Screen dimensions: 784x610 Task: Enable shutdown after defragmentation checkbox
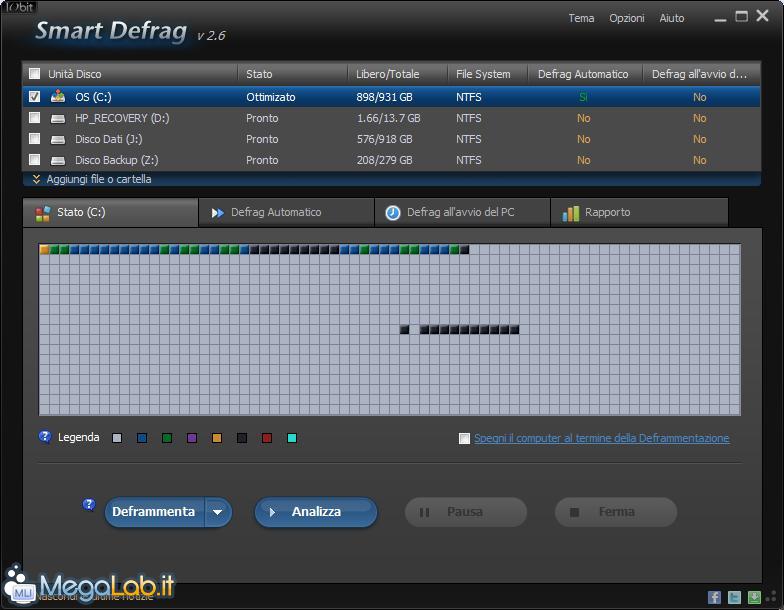click(x=464, y=438)
